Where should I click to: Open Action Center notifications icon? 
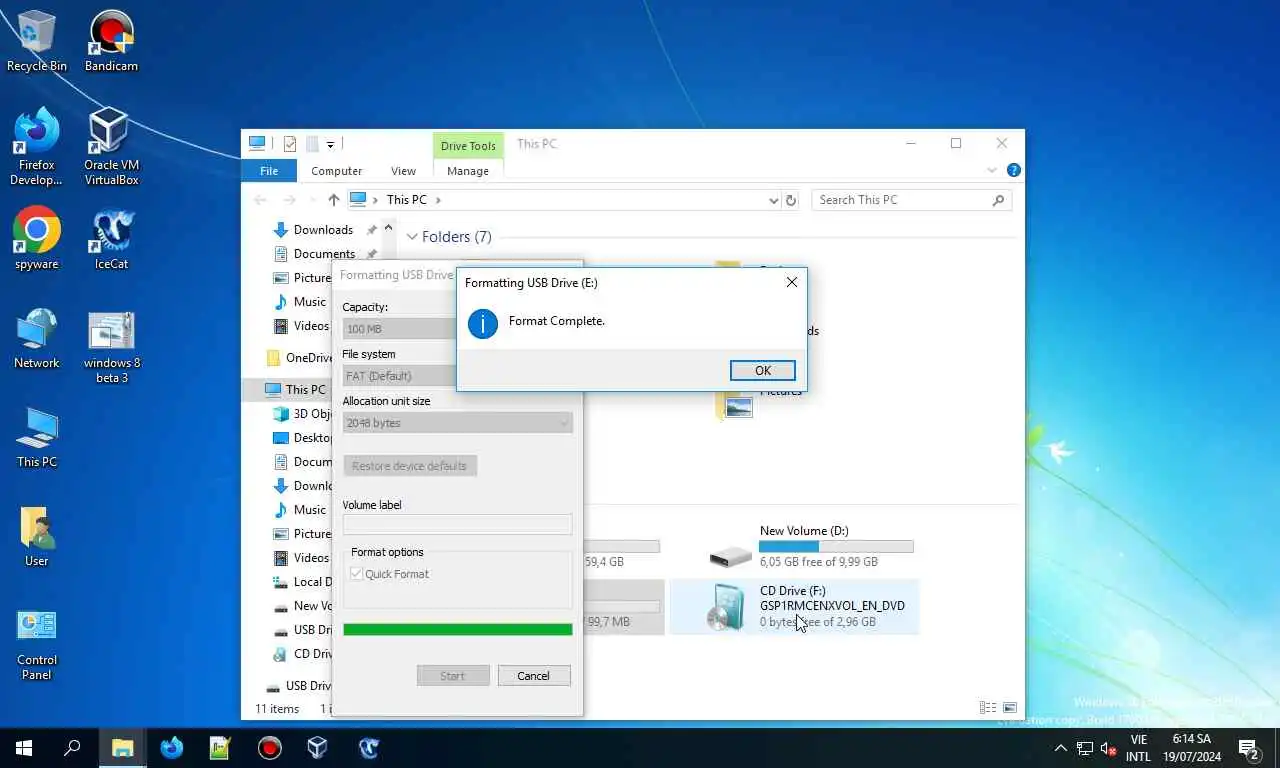pyautogui.click(x=1249, y=748)
